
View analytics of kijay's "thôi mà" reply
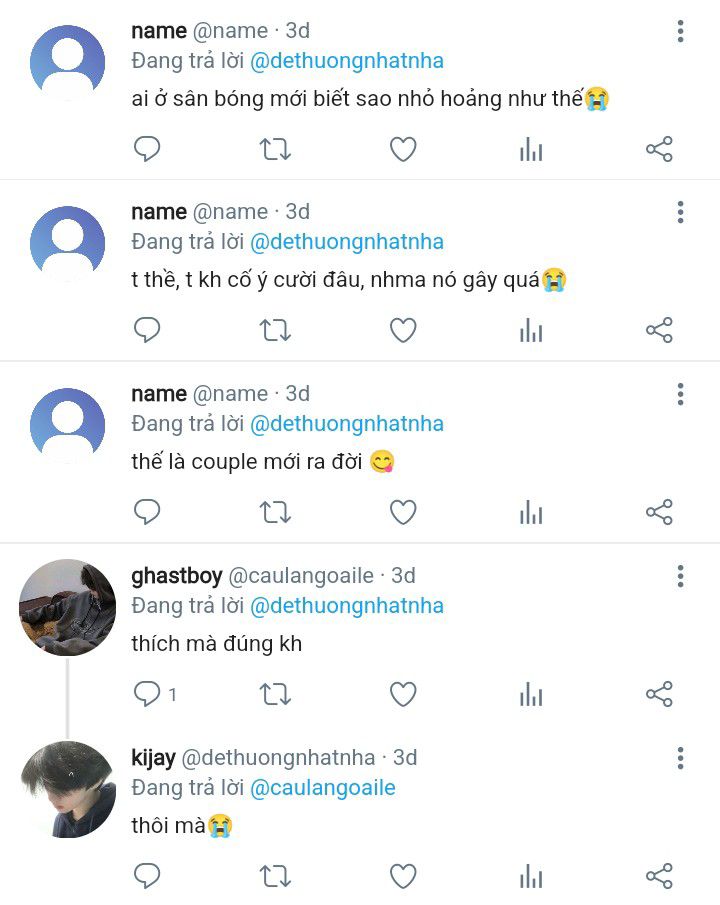point(531,877)
